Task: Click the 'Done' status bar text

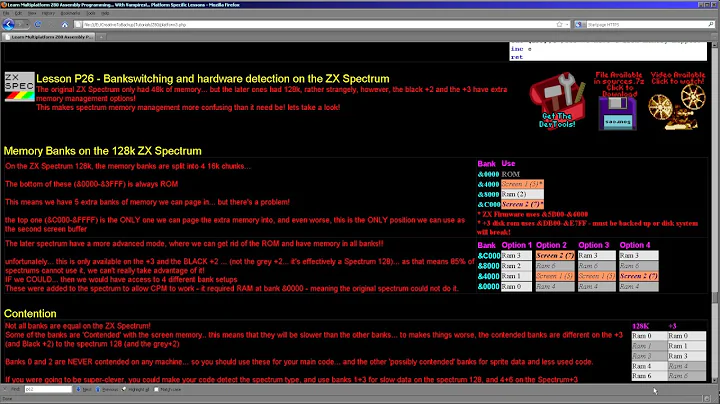Action: point(6,399)
